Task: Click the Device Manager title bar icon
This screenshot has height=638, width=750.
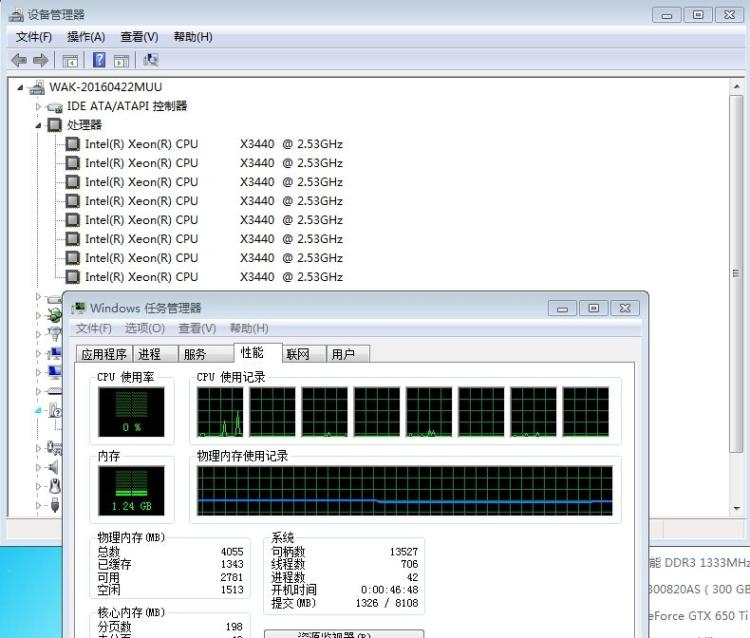Action: point(16,15)
